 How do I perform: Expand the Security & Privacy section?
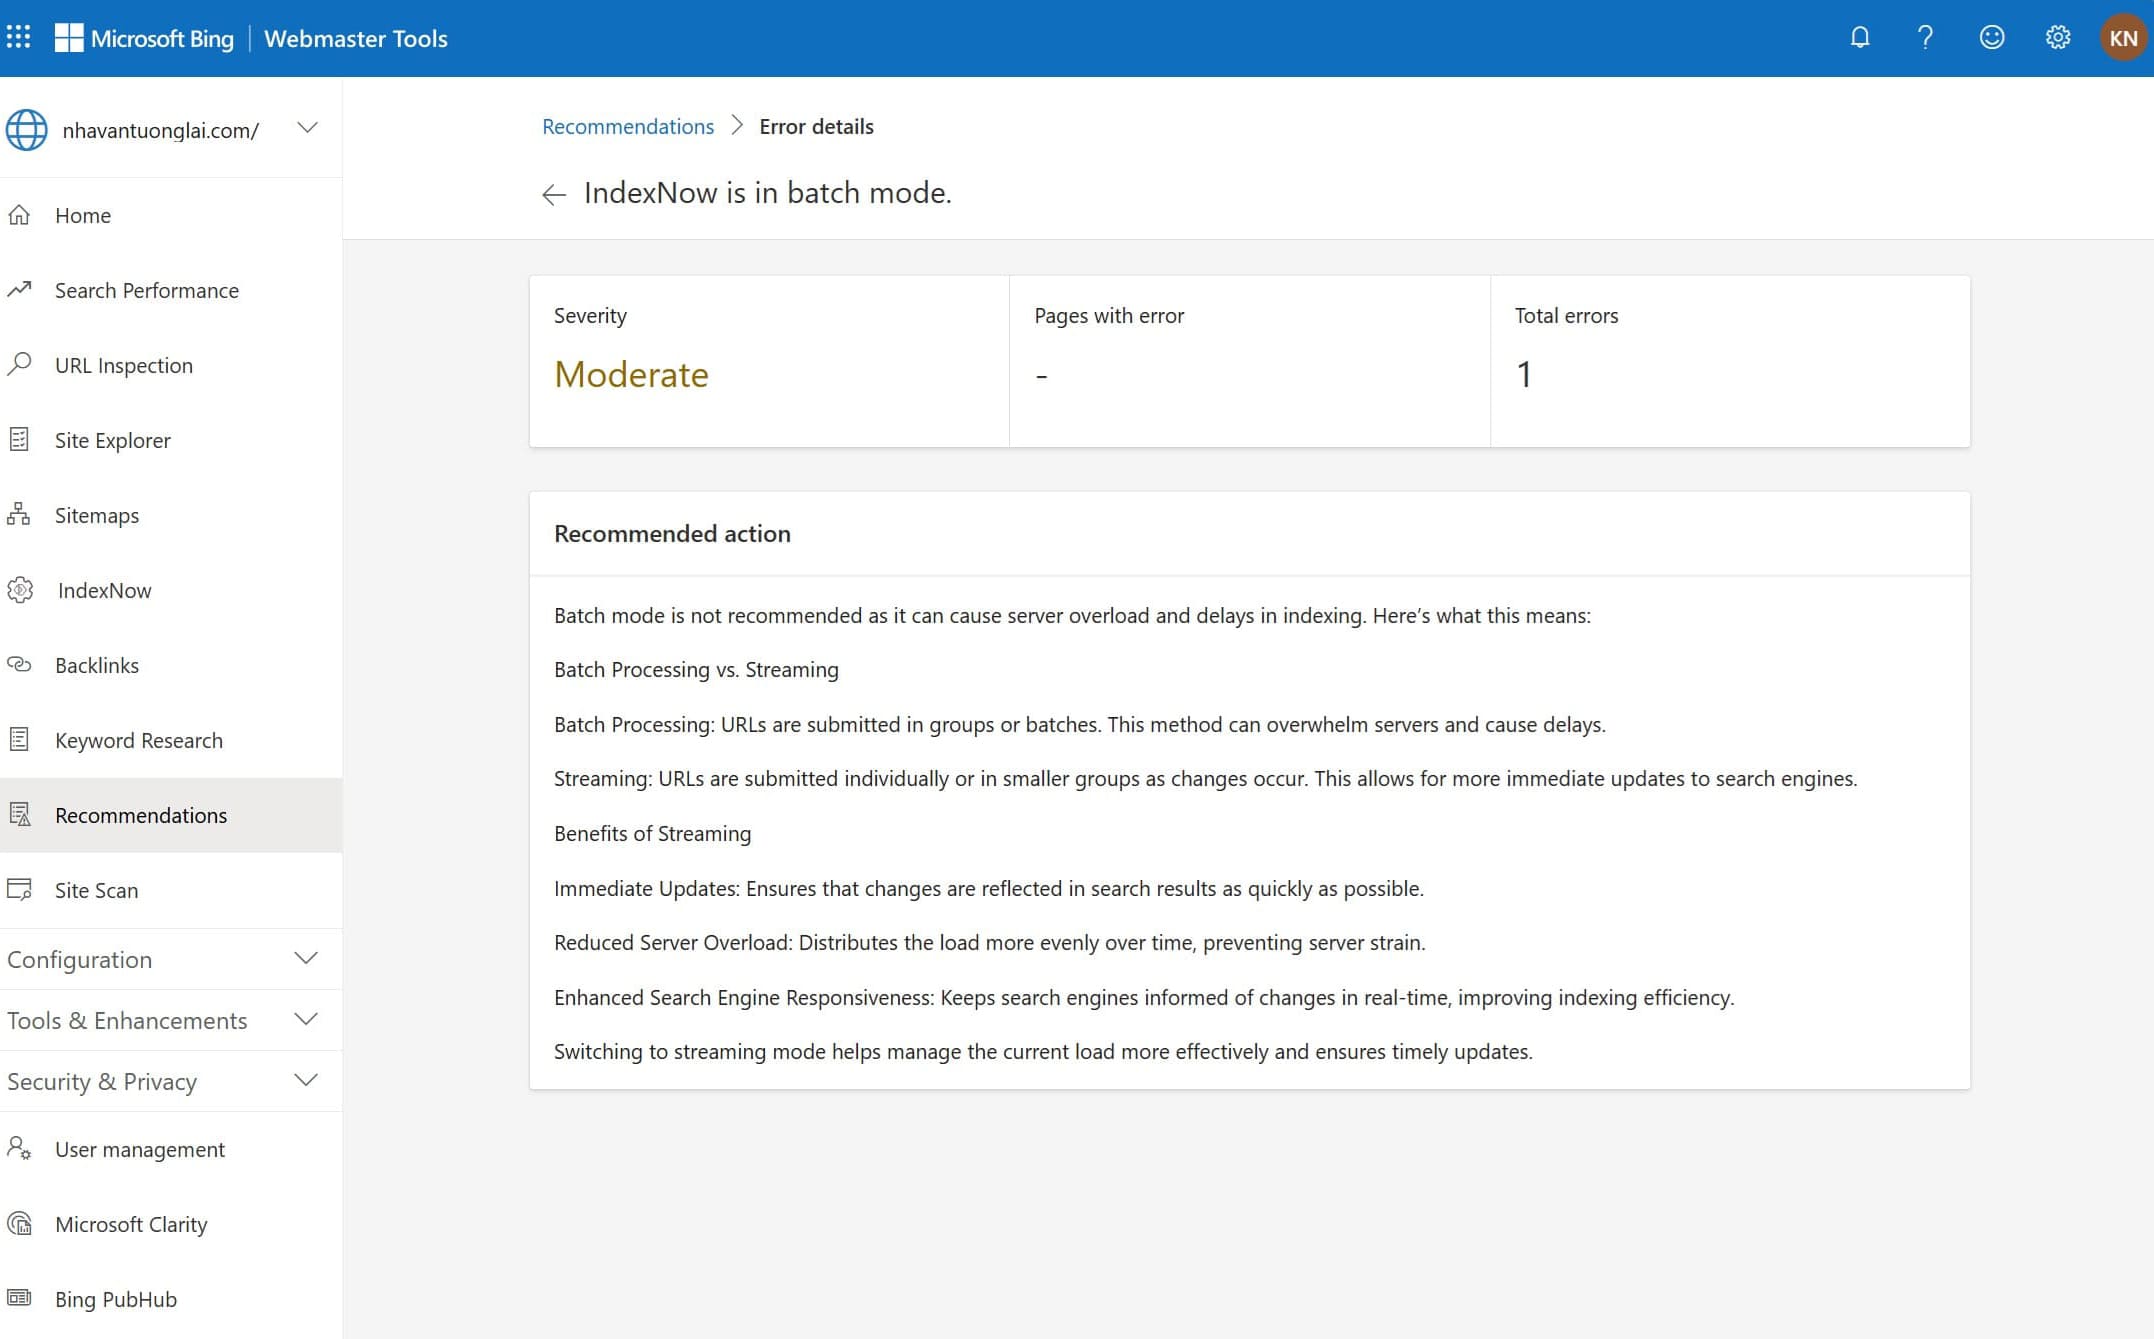coord(171,1081)
